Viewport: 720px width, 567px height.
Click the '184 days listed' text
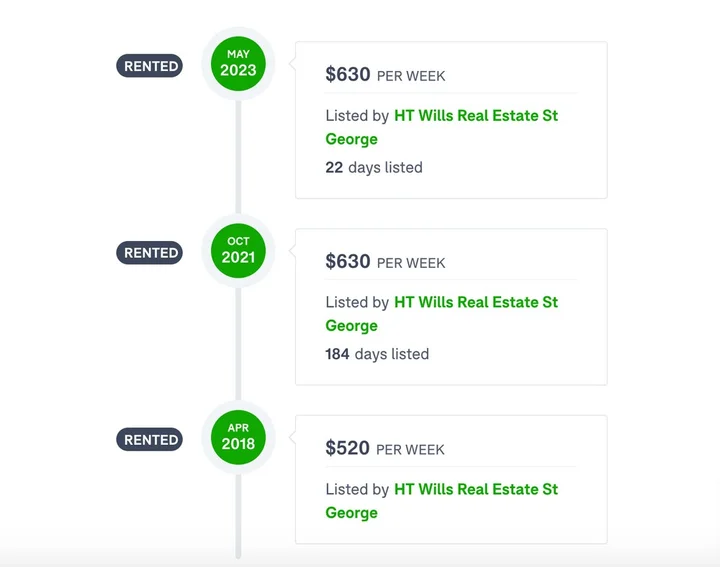(x=377, y=354)
